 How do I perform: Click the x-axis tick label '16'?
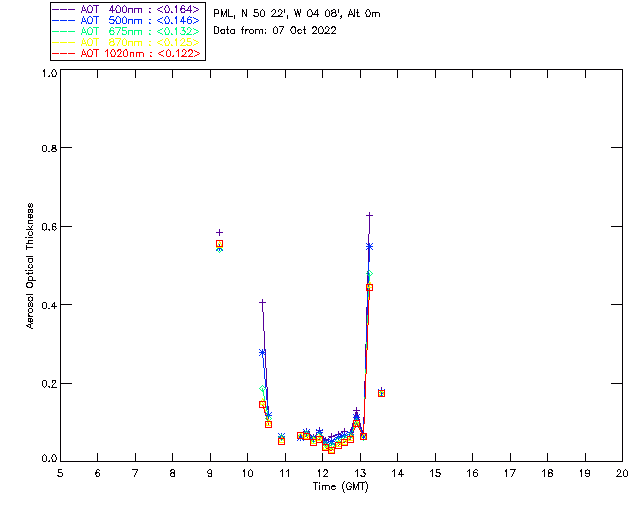[x=472, y=473]
